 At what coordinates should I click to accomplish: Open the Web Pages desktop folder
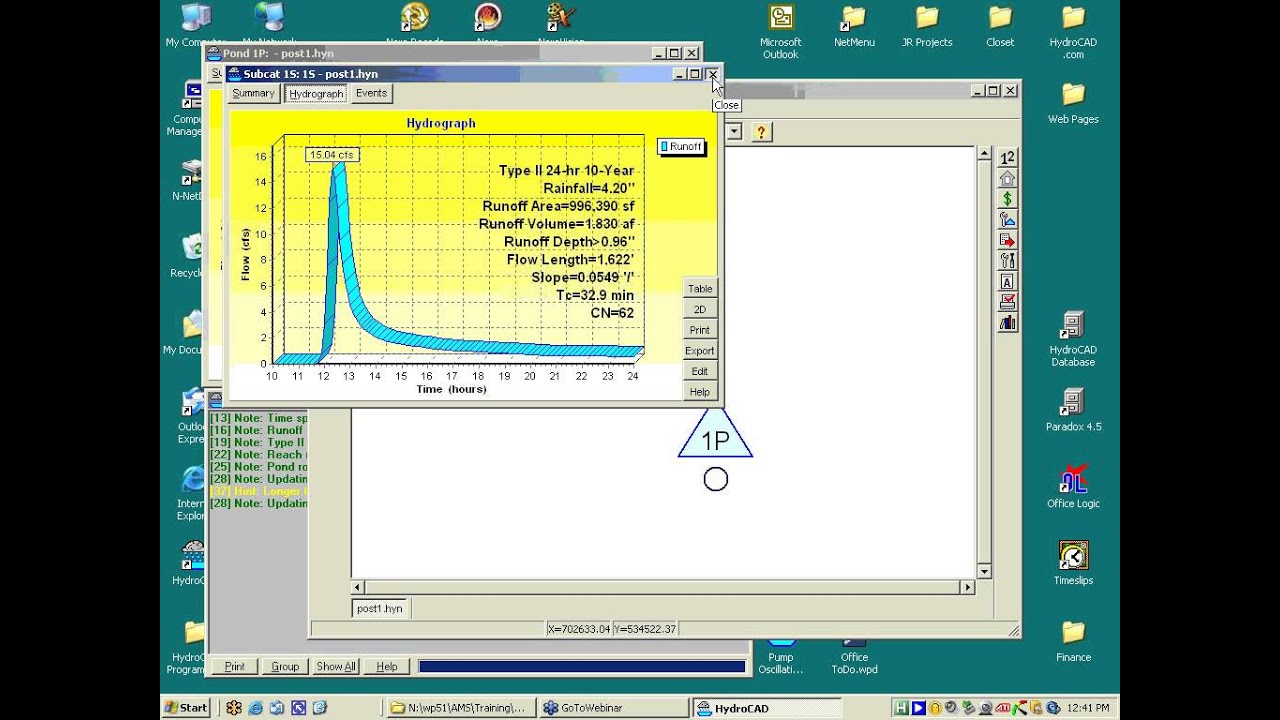coord(1073,101)
